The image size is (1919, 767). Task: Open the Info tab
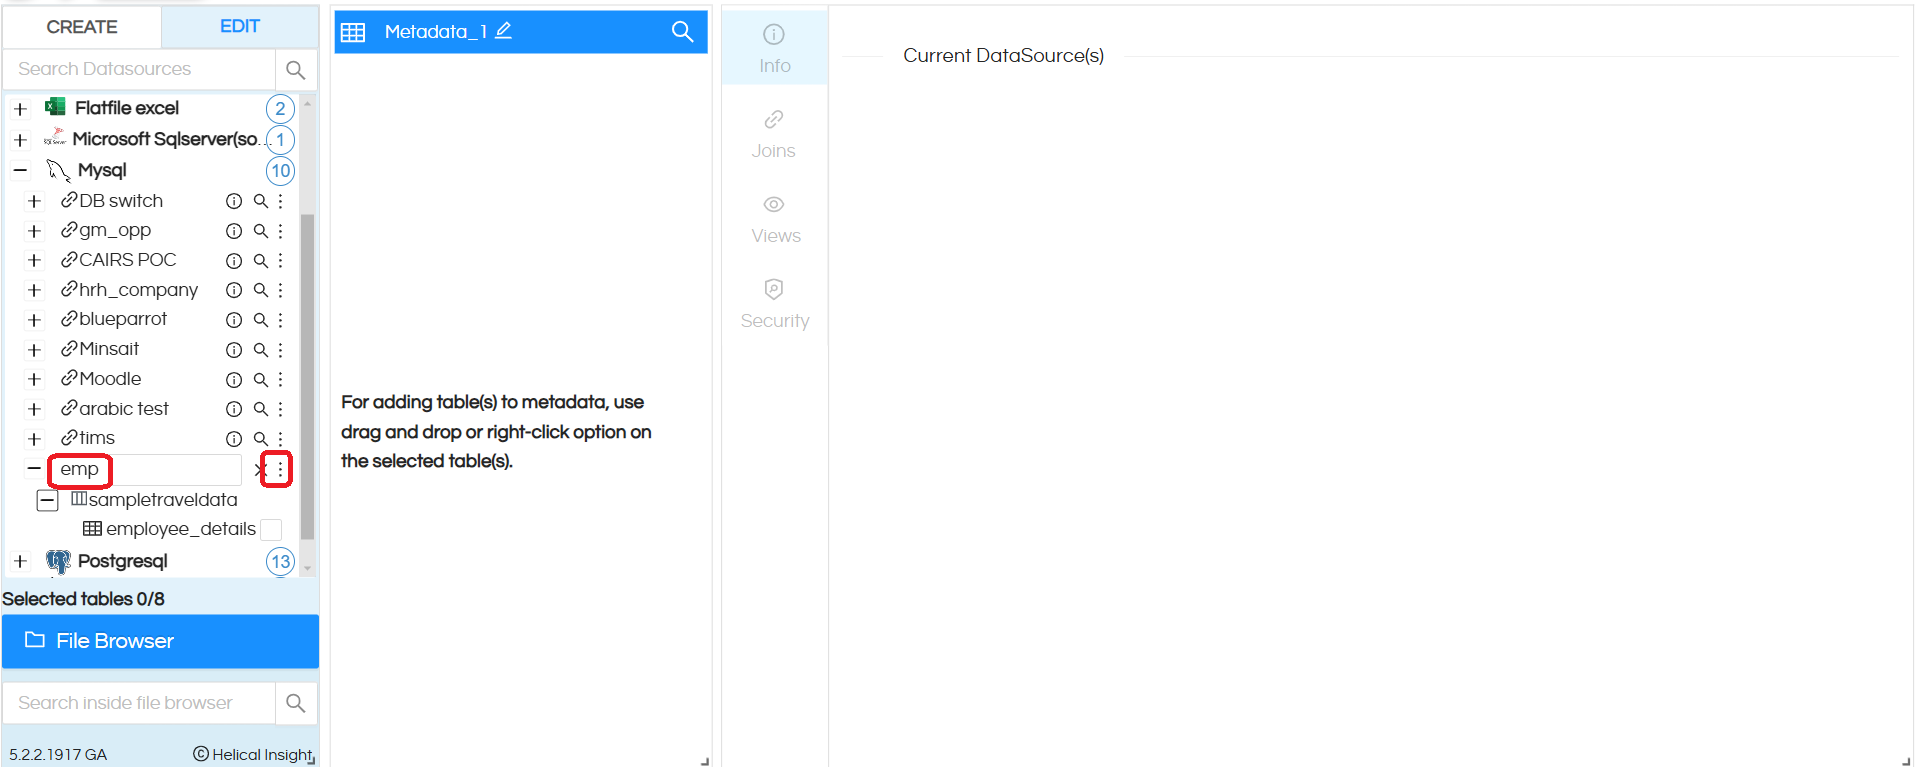pyautogui.click(x=774, y=48)
